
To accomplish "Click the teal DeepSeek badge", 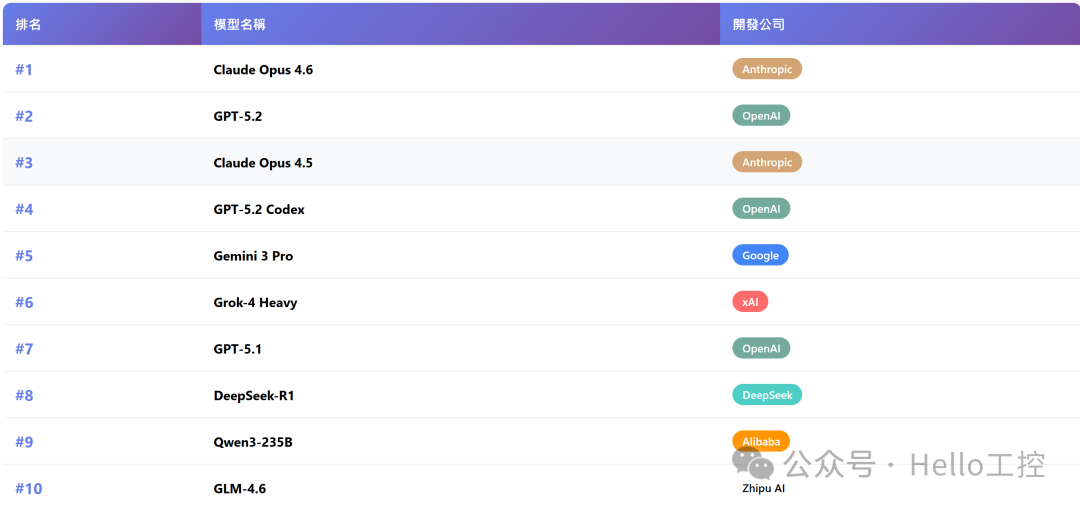I will 767,395.
